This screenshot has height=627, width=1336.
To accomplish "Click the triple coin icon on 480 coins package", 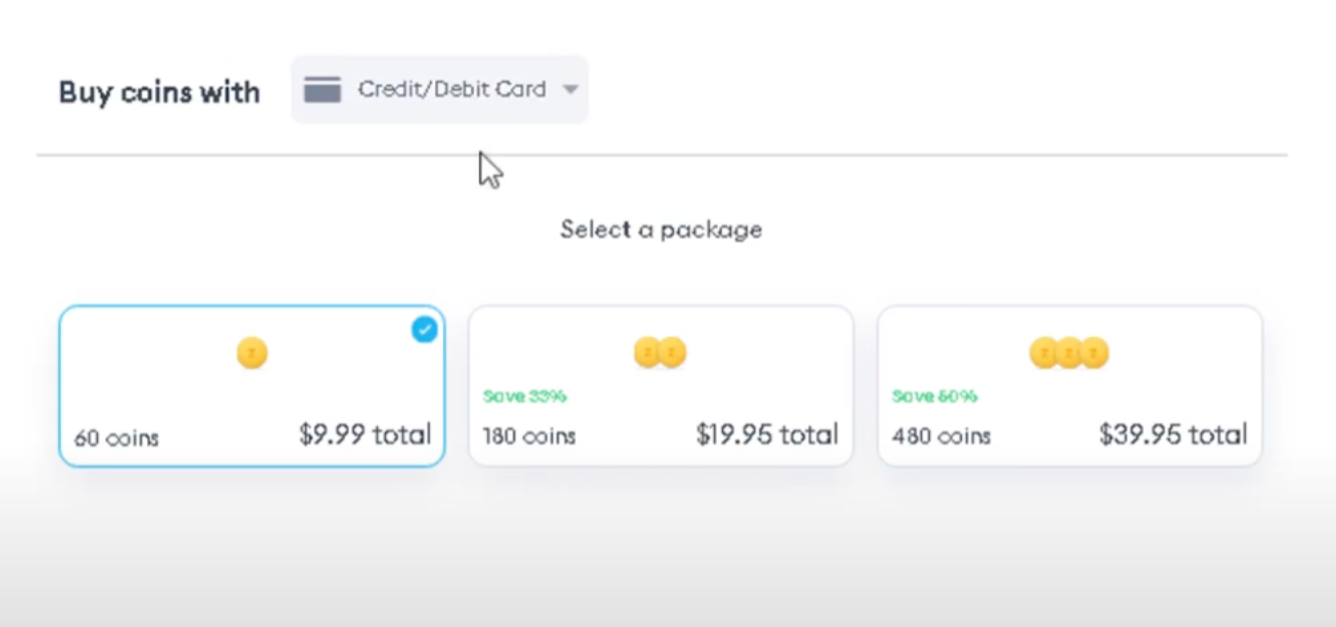I will [1069, 352].
